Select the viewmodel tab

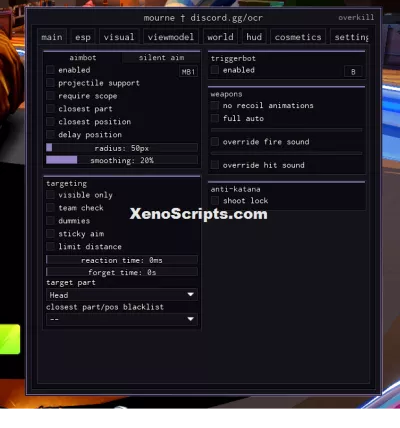point(171,37)
